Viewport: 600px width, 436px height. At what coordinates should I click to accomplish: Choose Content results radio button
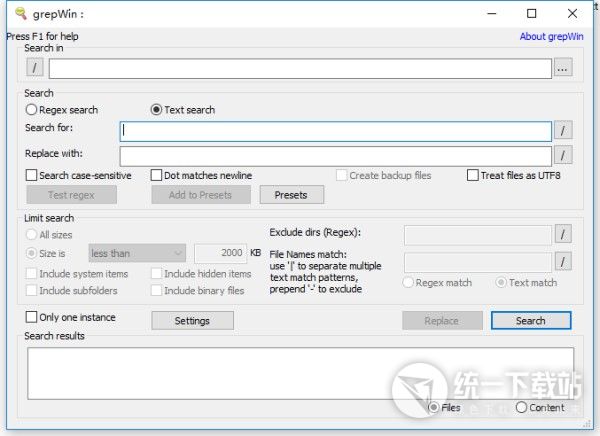click(x=522, y=407)
